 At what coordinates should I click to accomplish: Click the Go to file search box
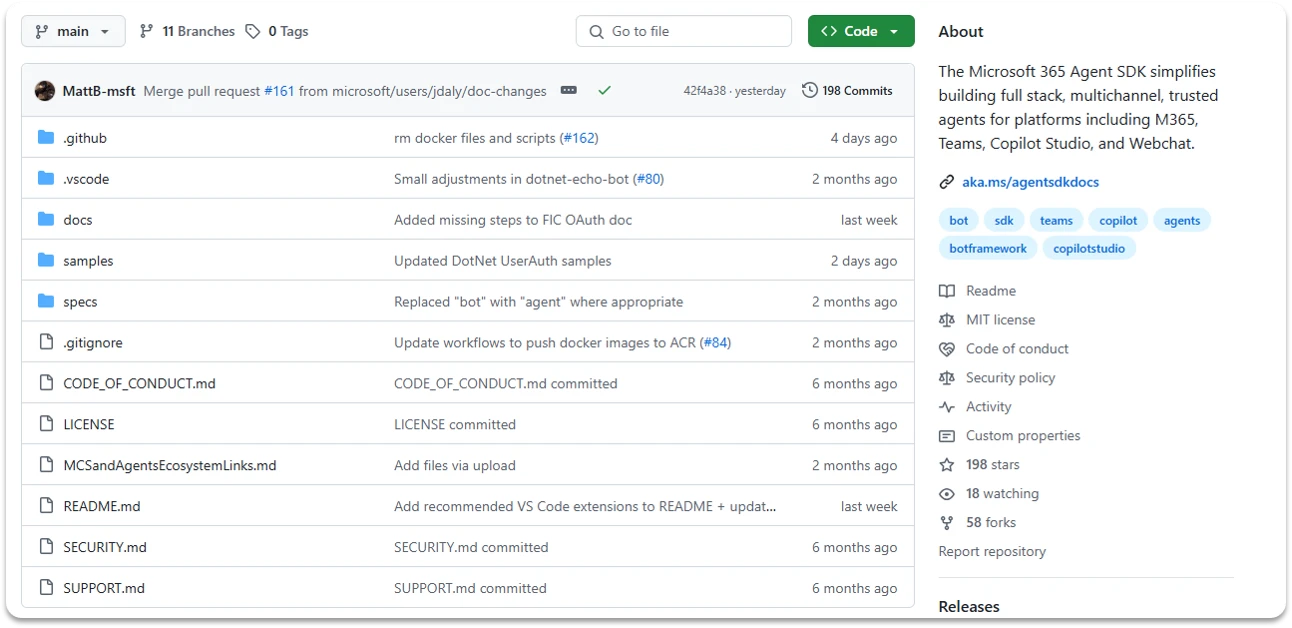point(683,31)
